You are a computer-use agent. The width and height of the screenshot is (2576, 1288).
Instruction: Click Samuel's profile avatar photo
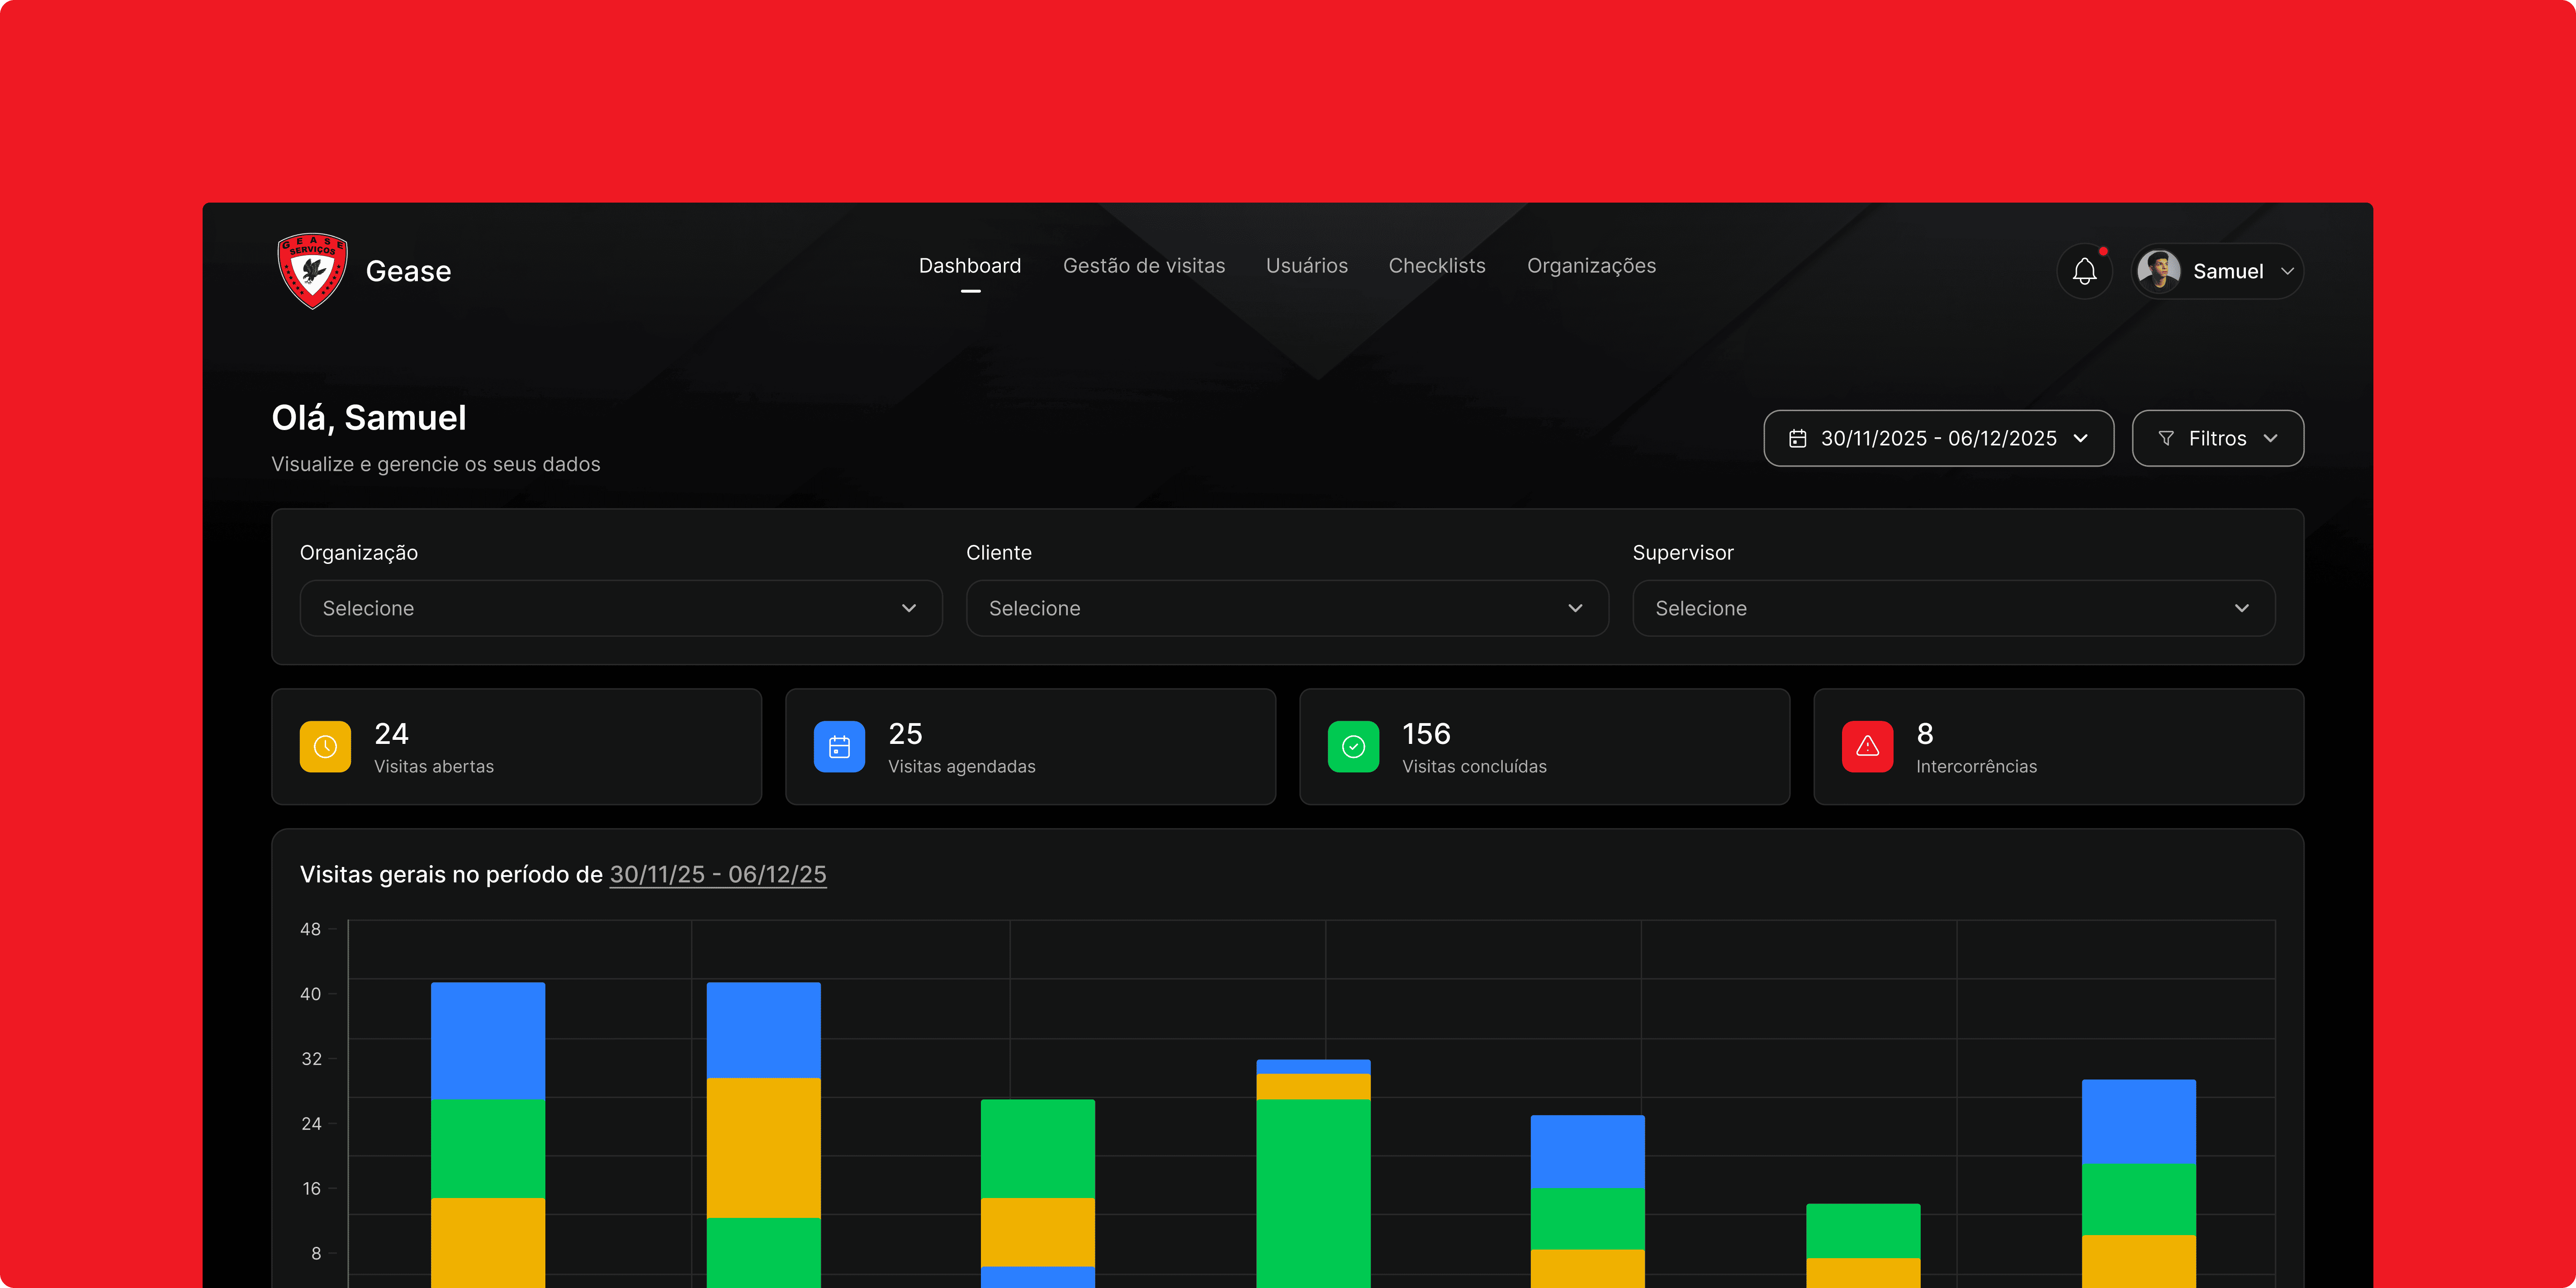coord(2159,271)
